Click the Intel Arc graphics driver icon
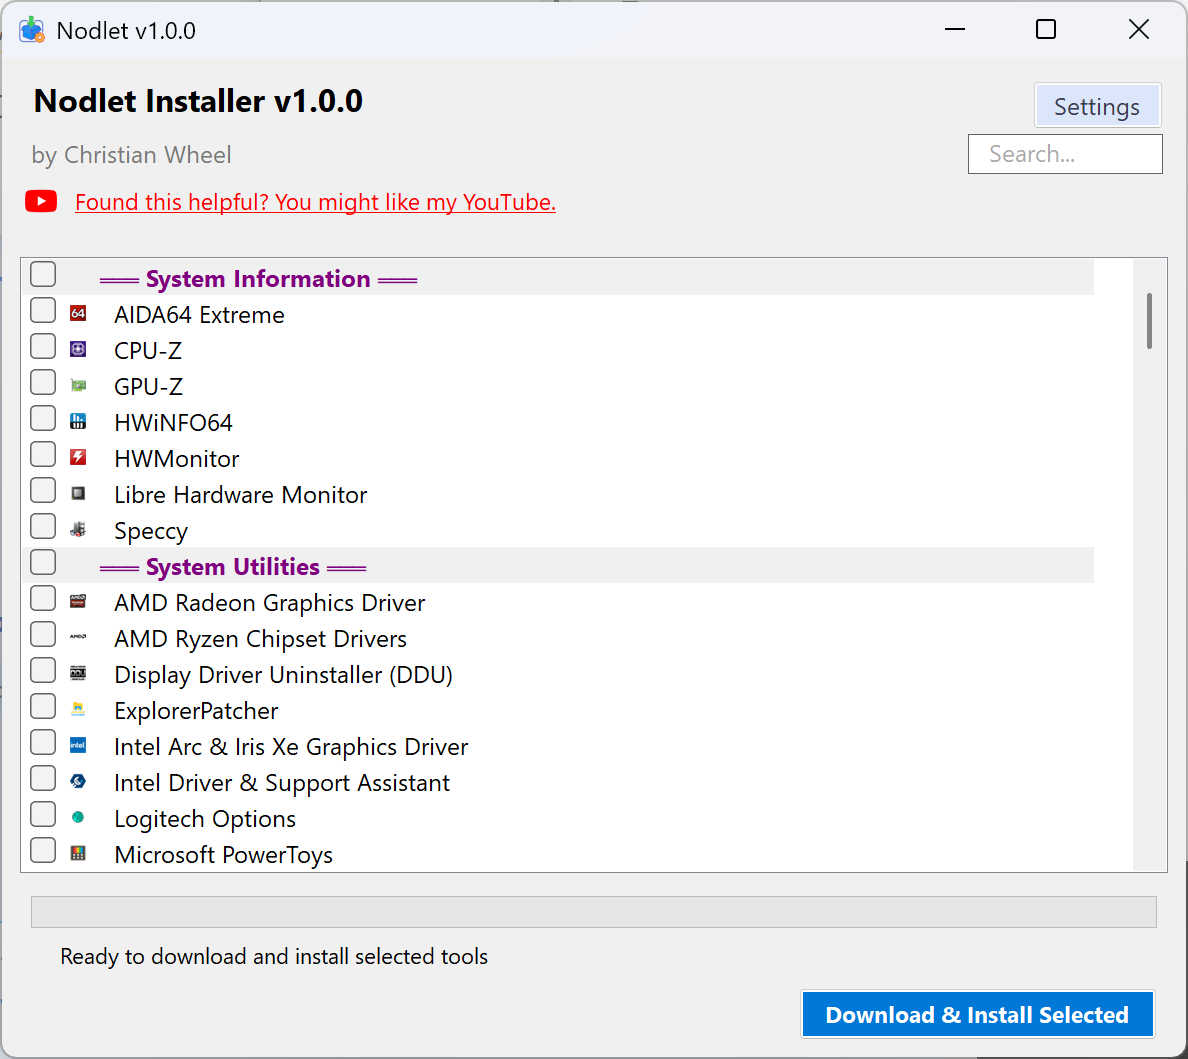This screenshot has width=1188, height=1059. (78, 746)
